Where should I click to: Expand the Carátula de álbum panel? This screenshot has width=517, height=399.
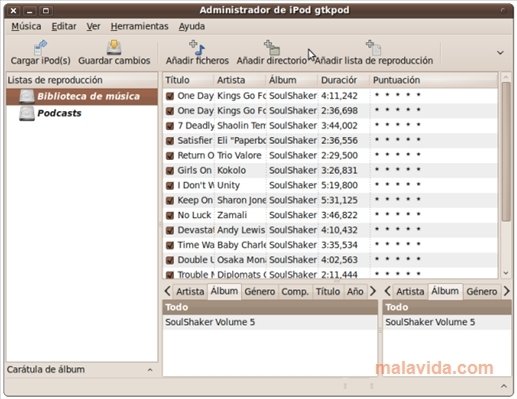click(x=150, y=370)
